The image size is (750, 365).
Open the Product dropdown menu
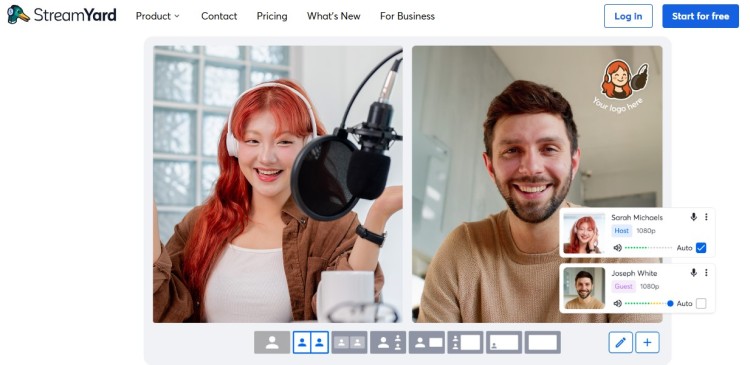point(157,16)
